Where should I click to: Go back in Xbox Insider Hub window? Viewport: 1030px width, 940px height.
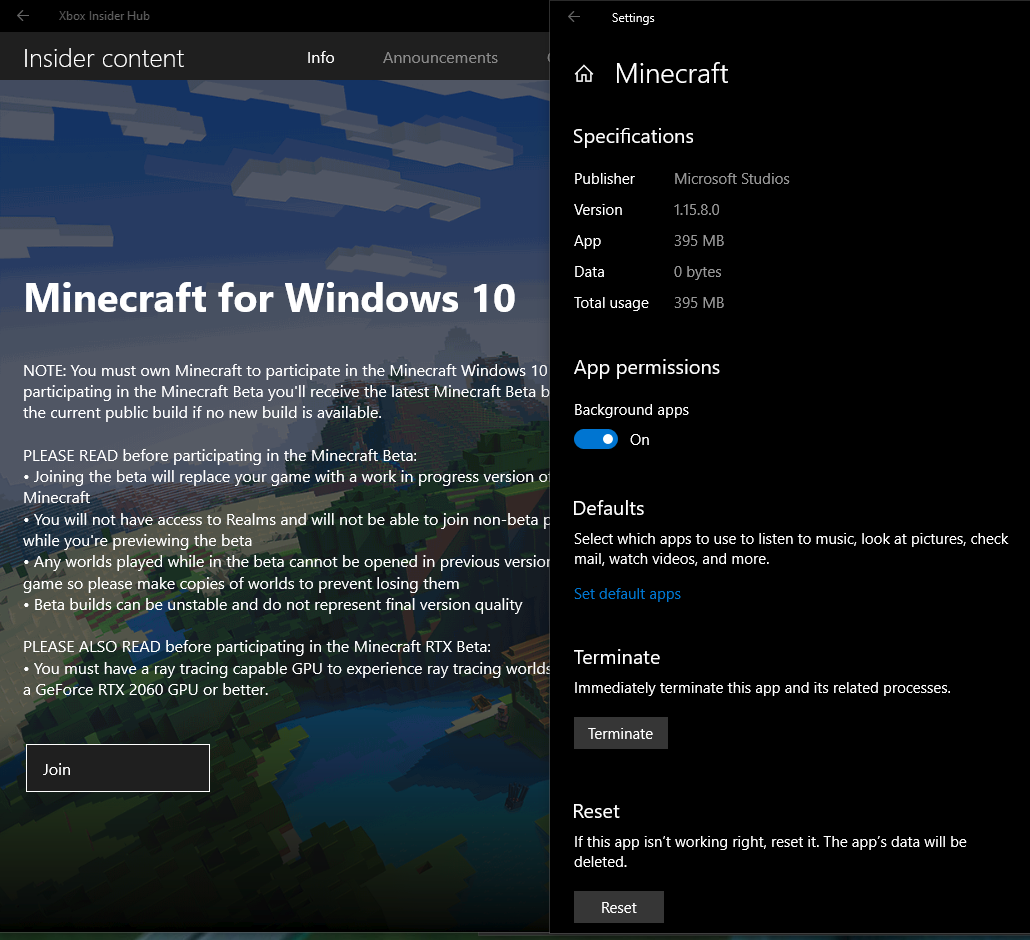tap(23, 16)
